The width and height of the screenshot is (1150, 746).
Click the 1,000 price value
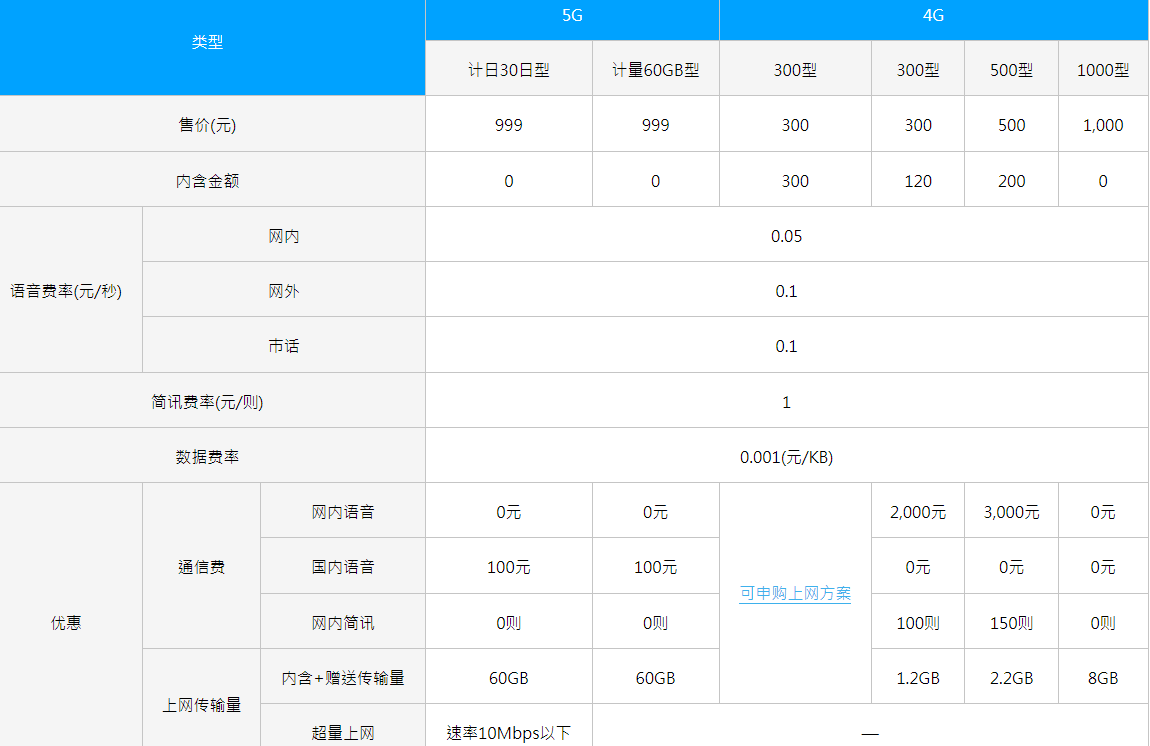coord(1103,125)
